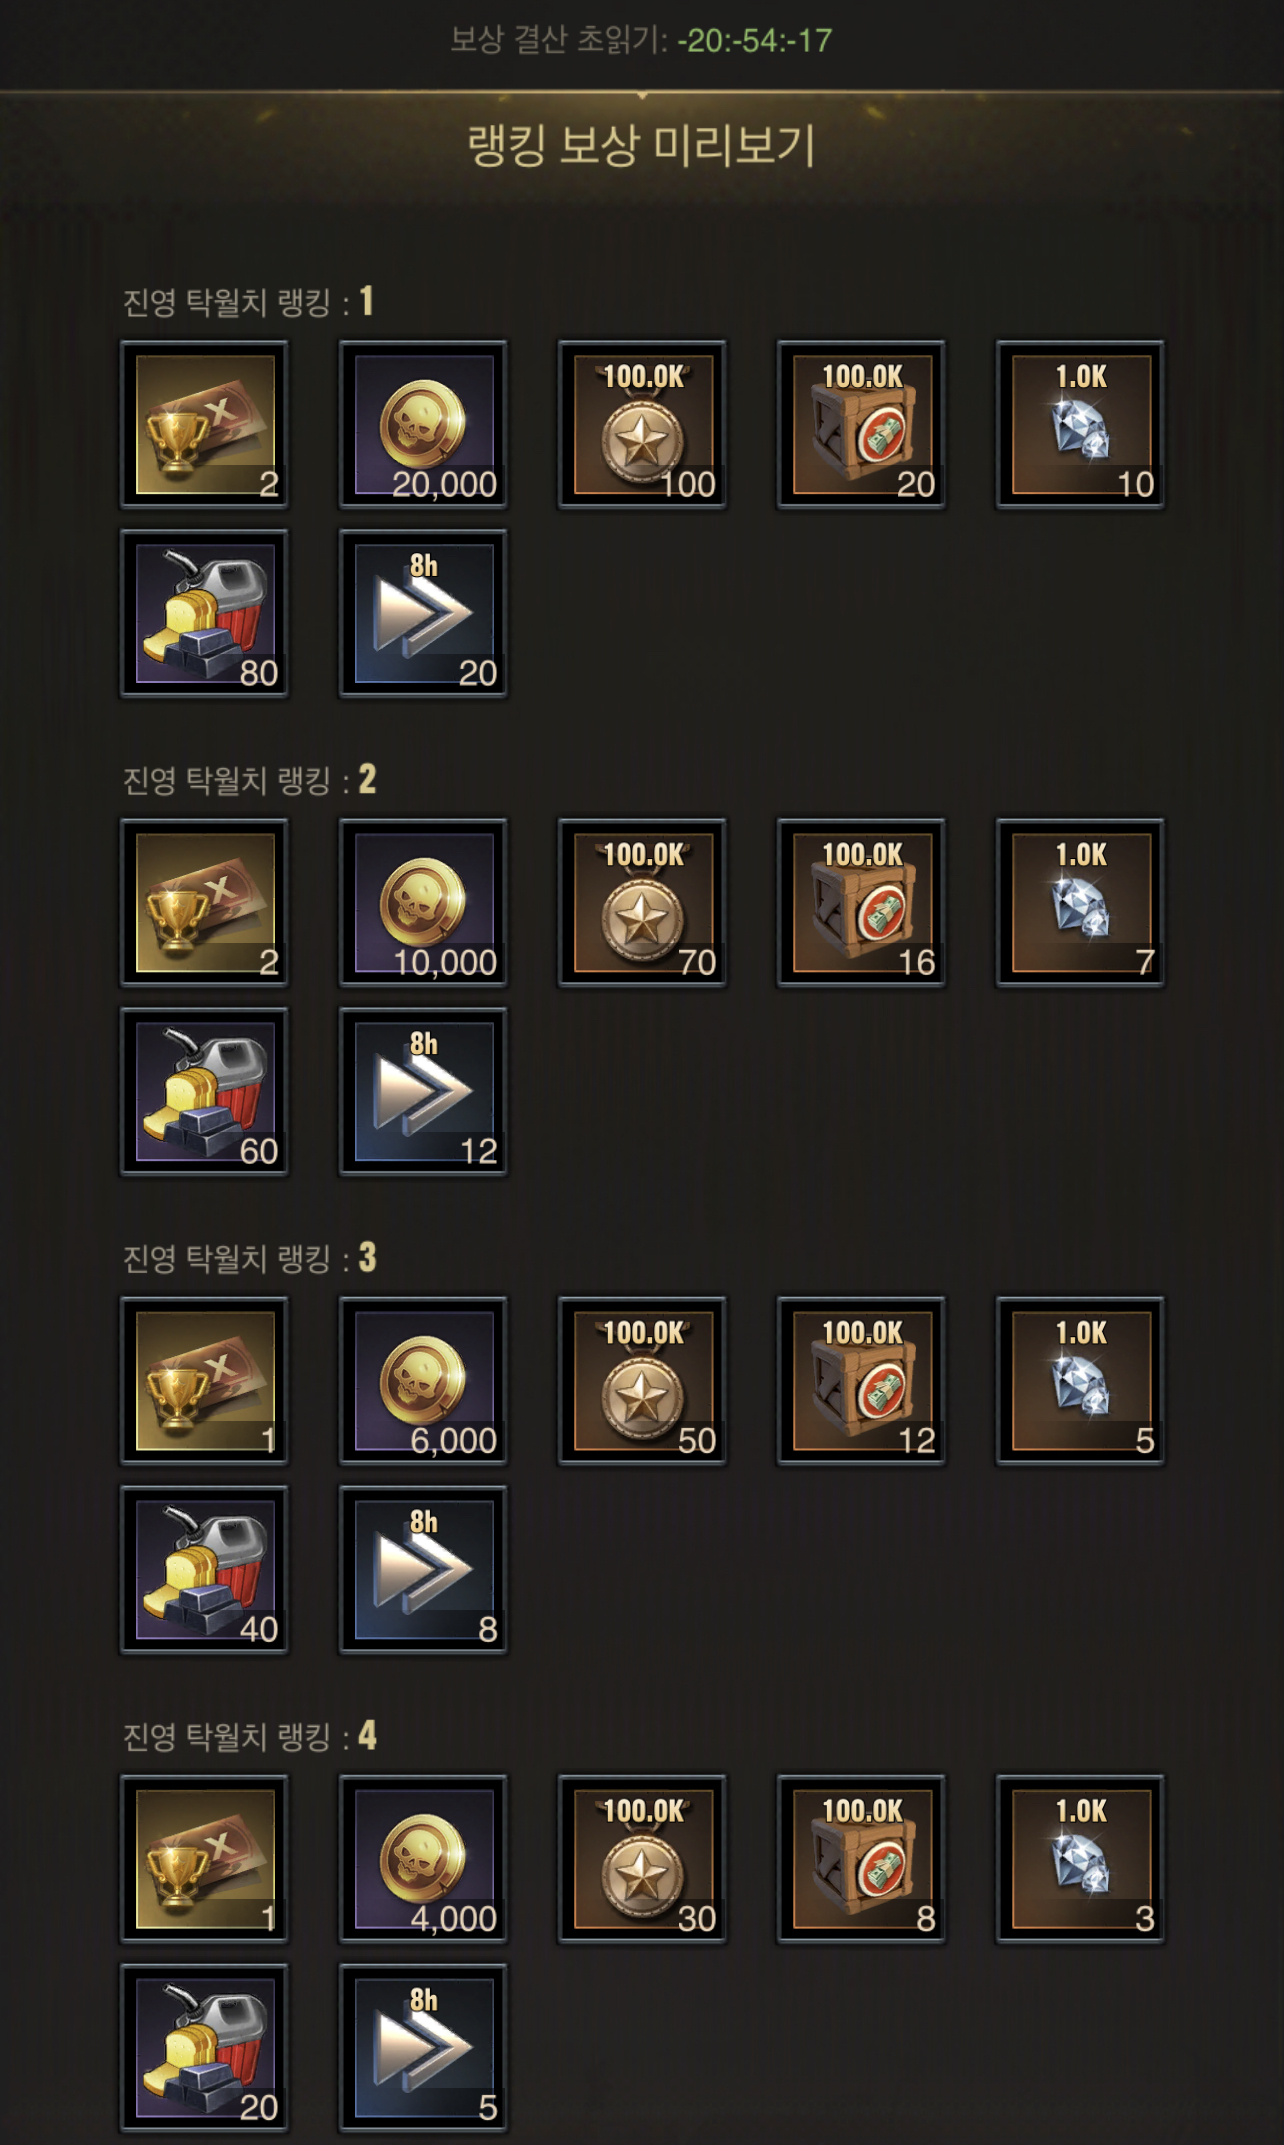Tap 8h speedup icon showing 12

[423, 1091]
